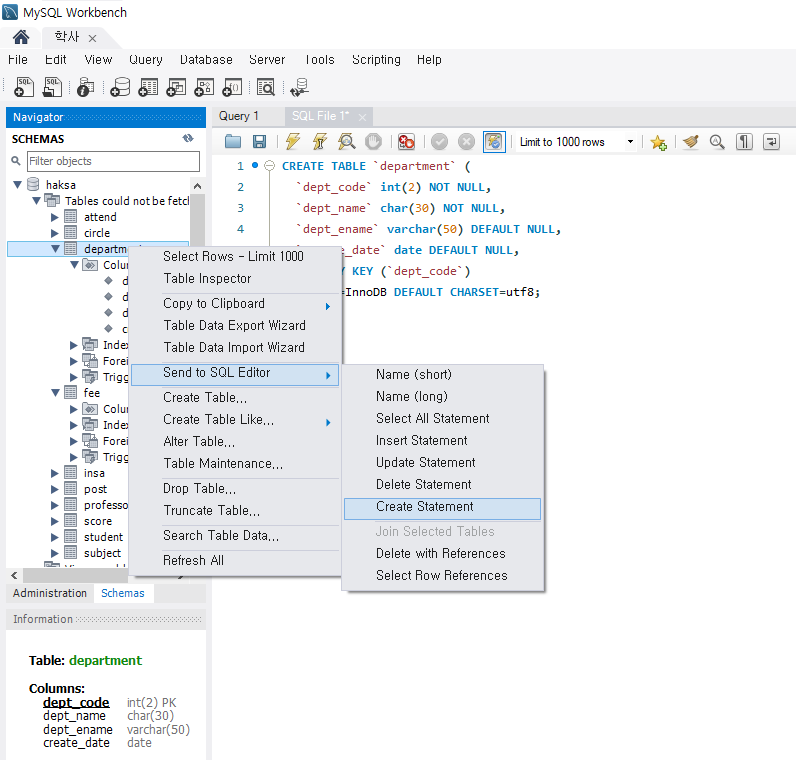Save the script with the floppy disk icon
Image resolution: width=796 pixels, height=760 pixels.
point(259,141)
